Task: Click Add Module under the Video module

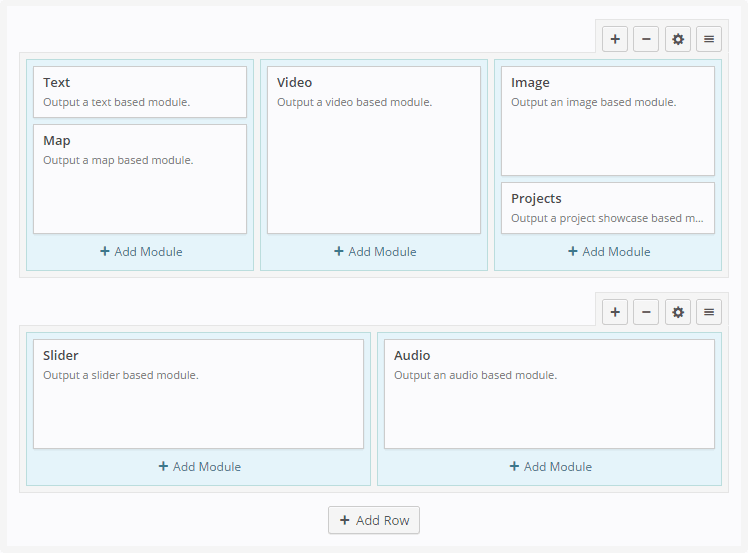Action: pos(375,251)
